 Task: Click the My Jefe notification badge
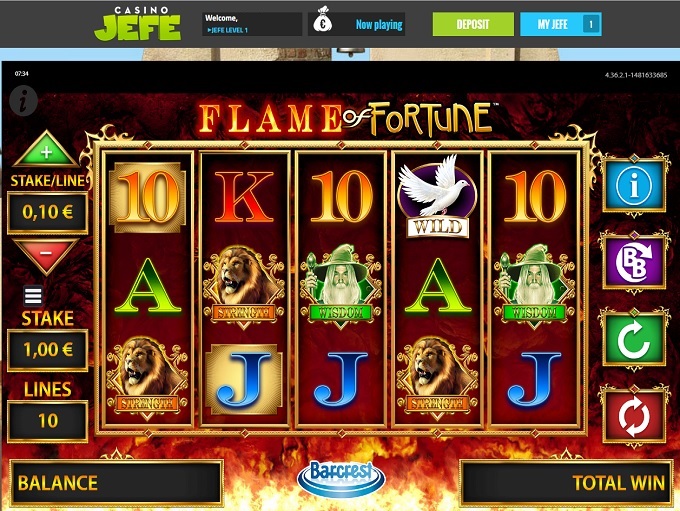click(590, 24)
